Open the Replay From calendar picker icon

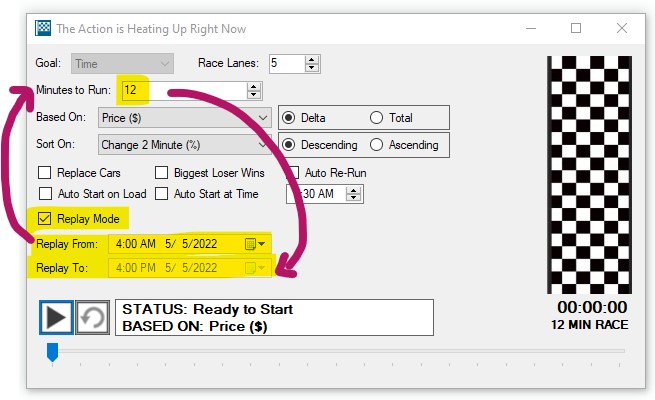[x=250, y=243]
